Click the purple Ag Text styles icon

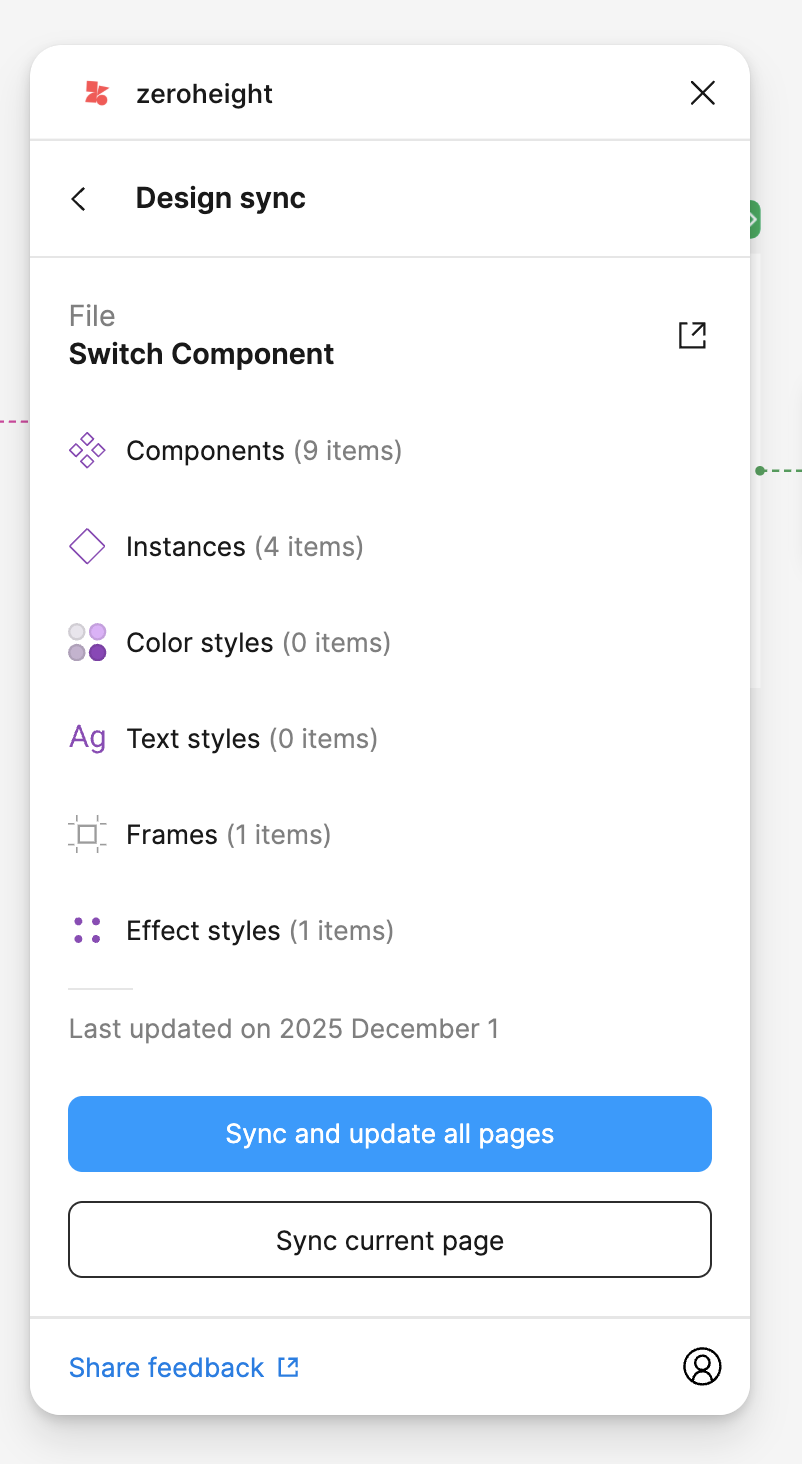pos(87,738)
